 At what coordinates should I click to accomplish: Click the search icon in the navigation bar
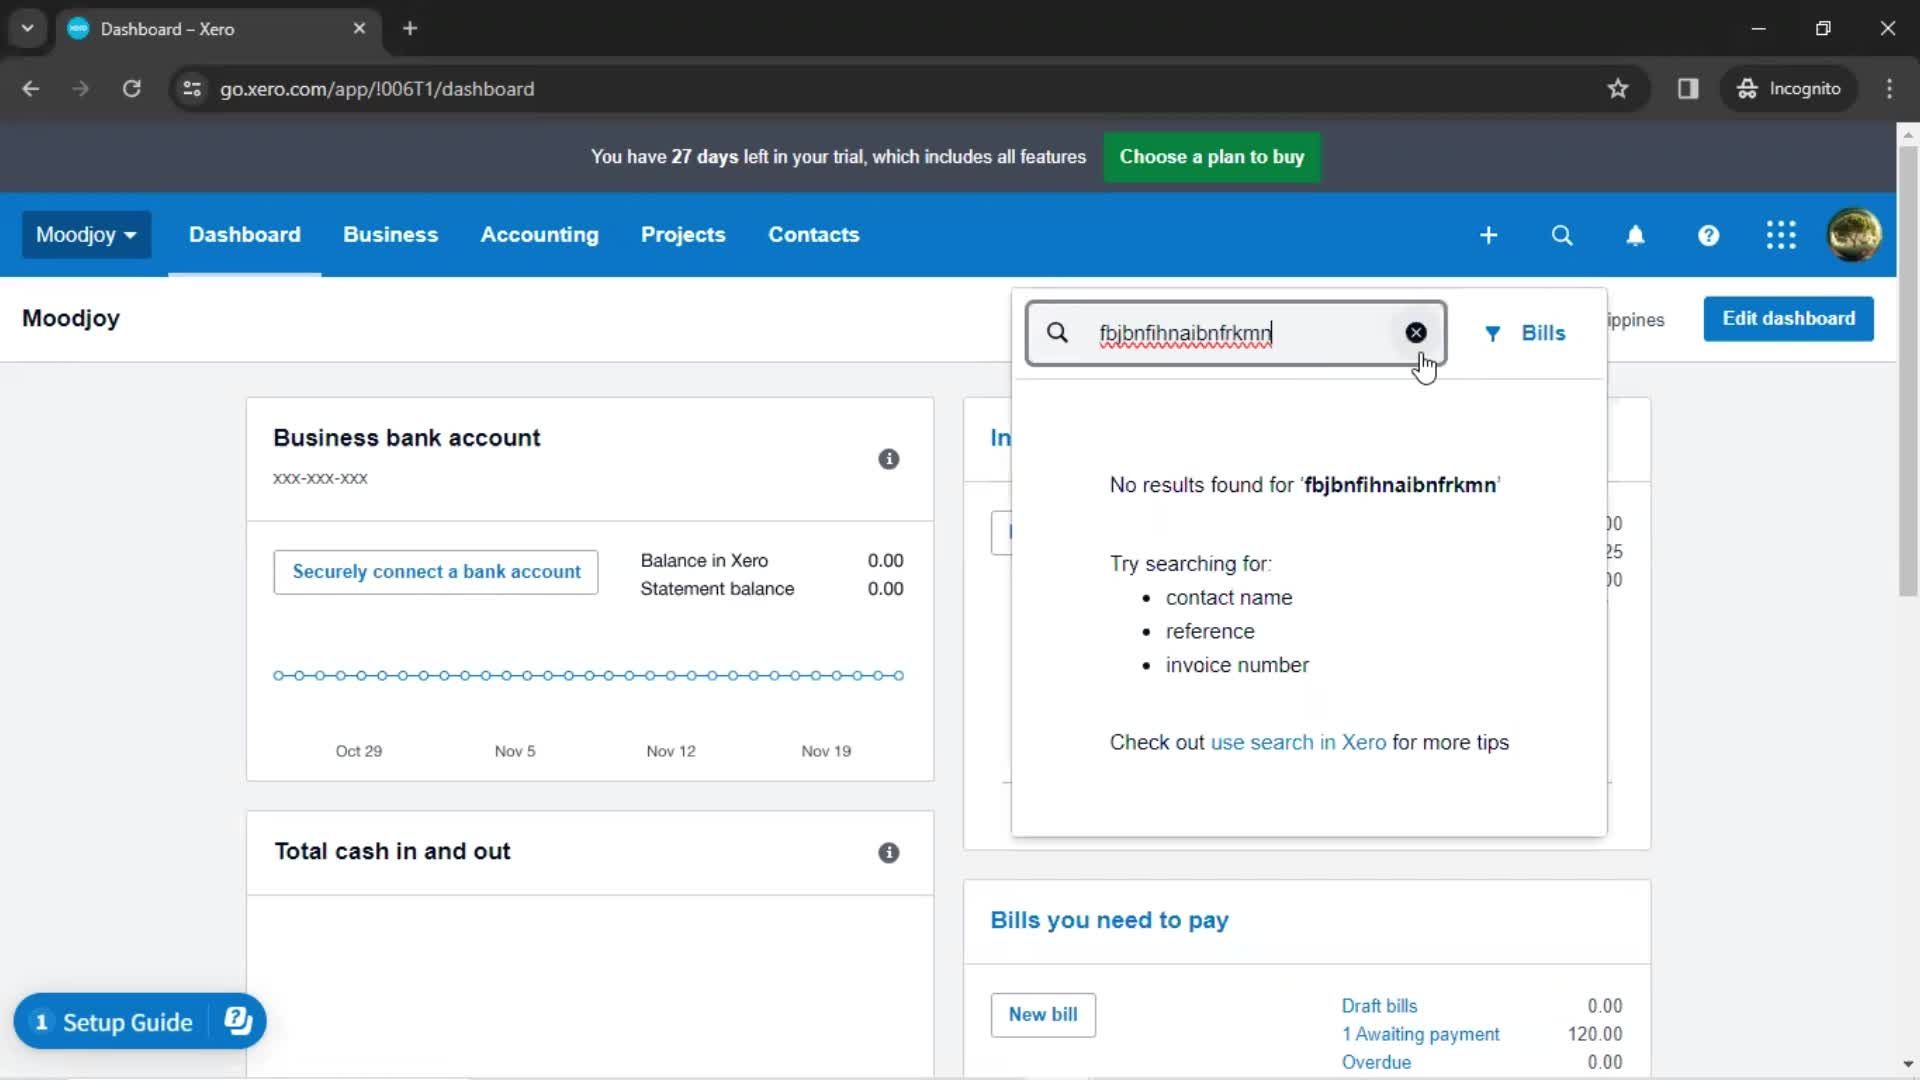point(1561,235)
